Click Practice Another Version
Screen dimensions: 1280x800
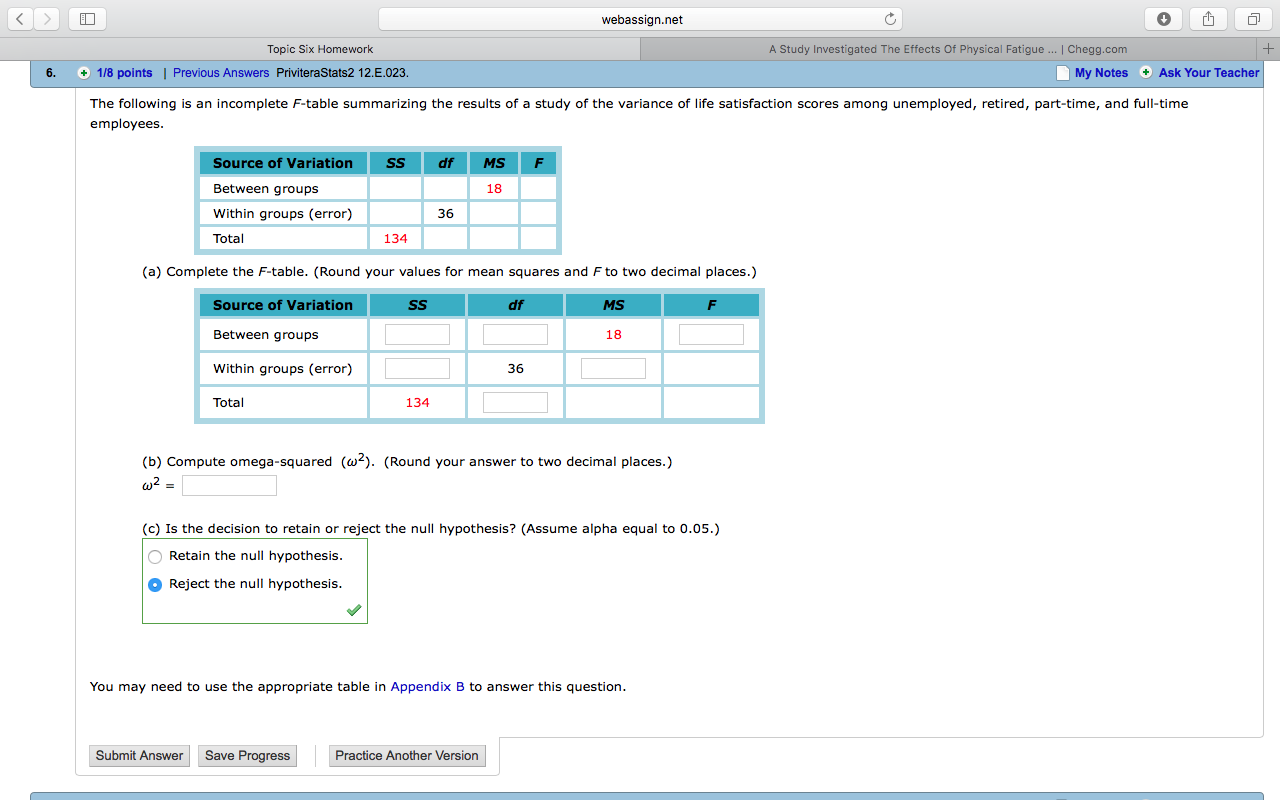[407, 756]
